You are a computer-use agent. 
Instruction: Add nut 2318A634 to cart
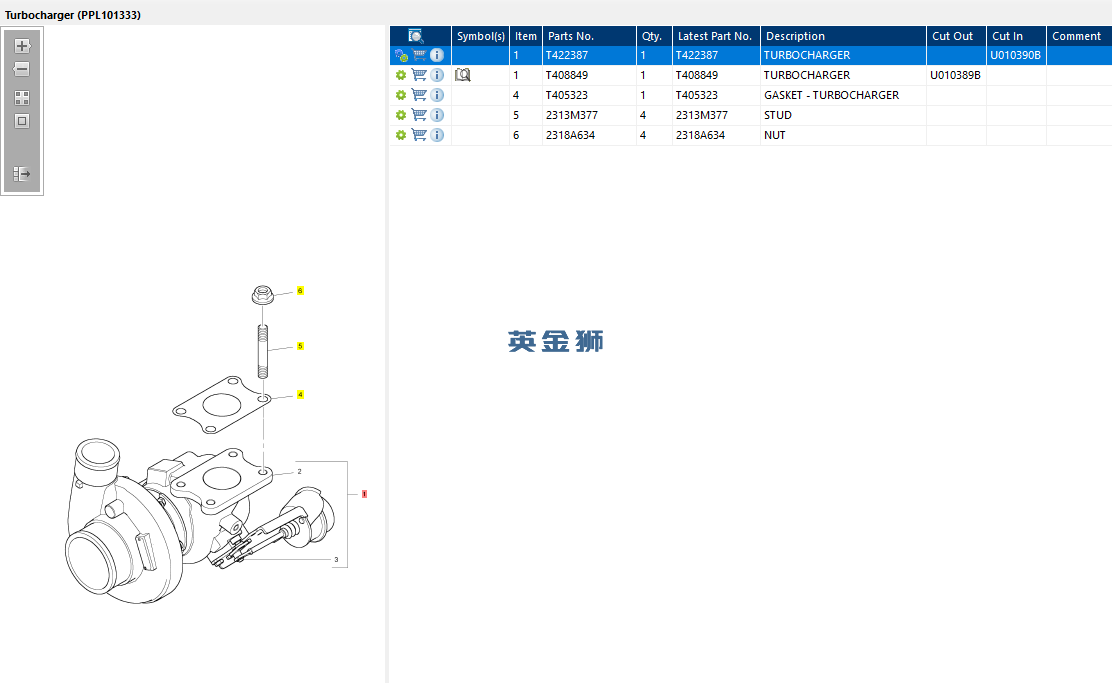click(419, 134)
